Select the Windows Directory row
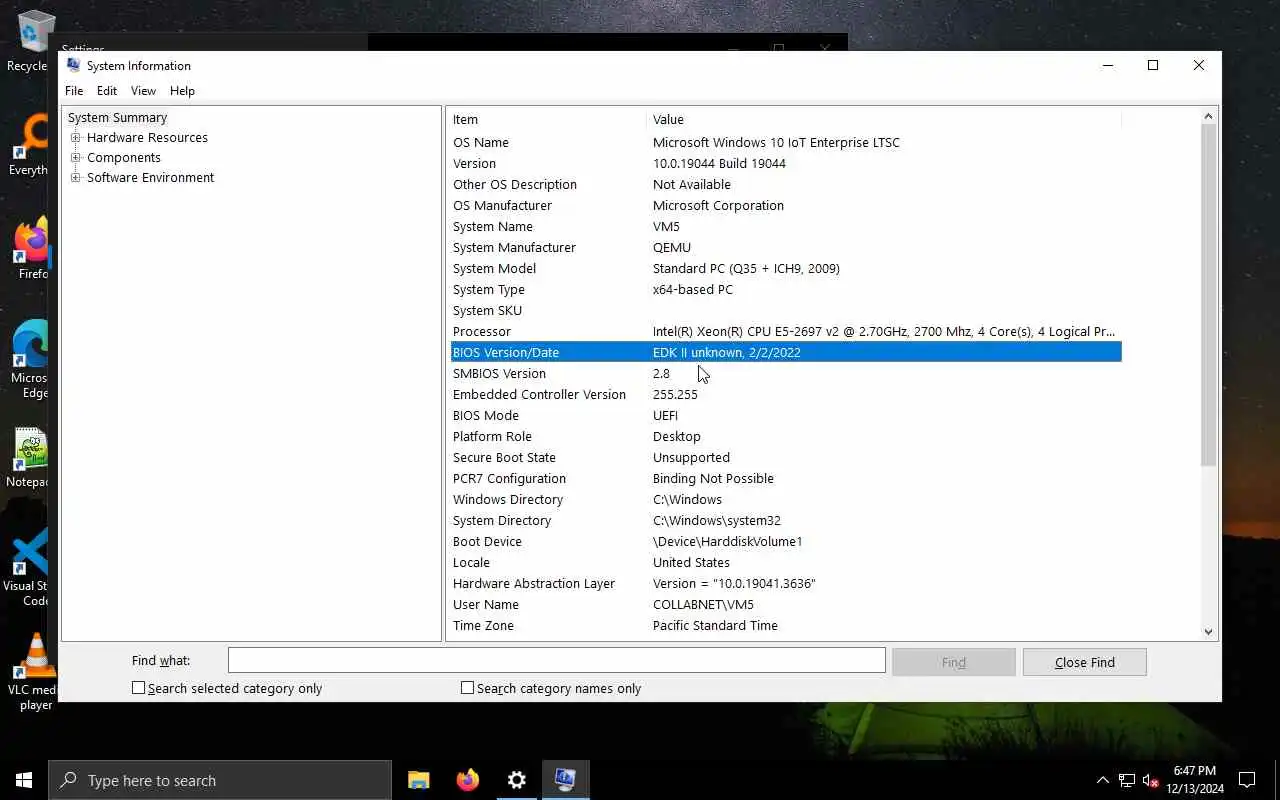This screenshot has height=800, width=1280. (786, 500)
